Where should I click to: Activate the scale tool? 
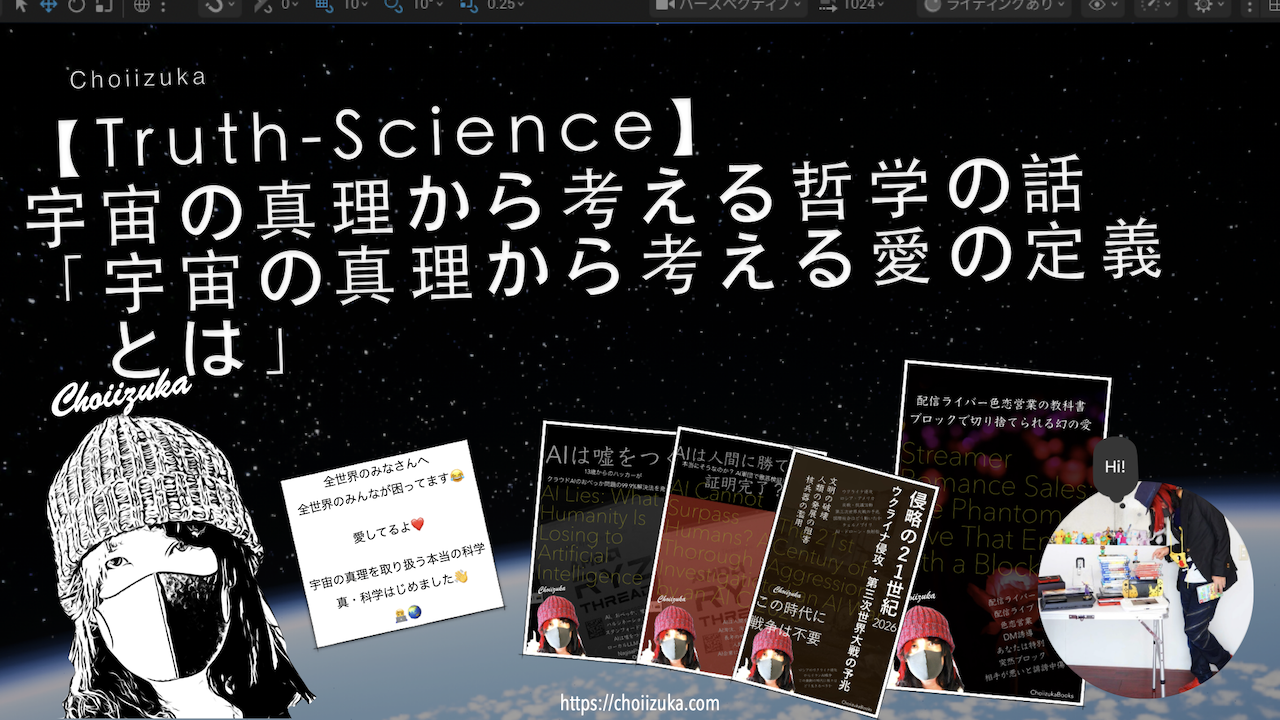(x=104, y=5)
